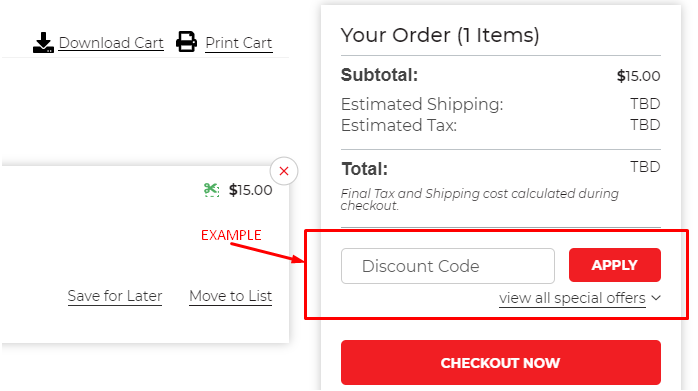Open the Download Cart link
Viewport: 698px width, 391px height.
111,43
